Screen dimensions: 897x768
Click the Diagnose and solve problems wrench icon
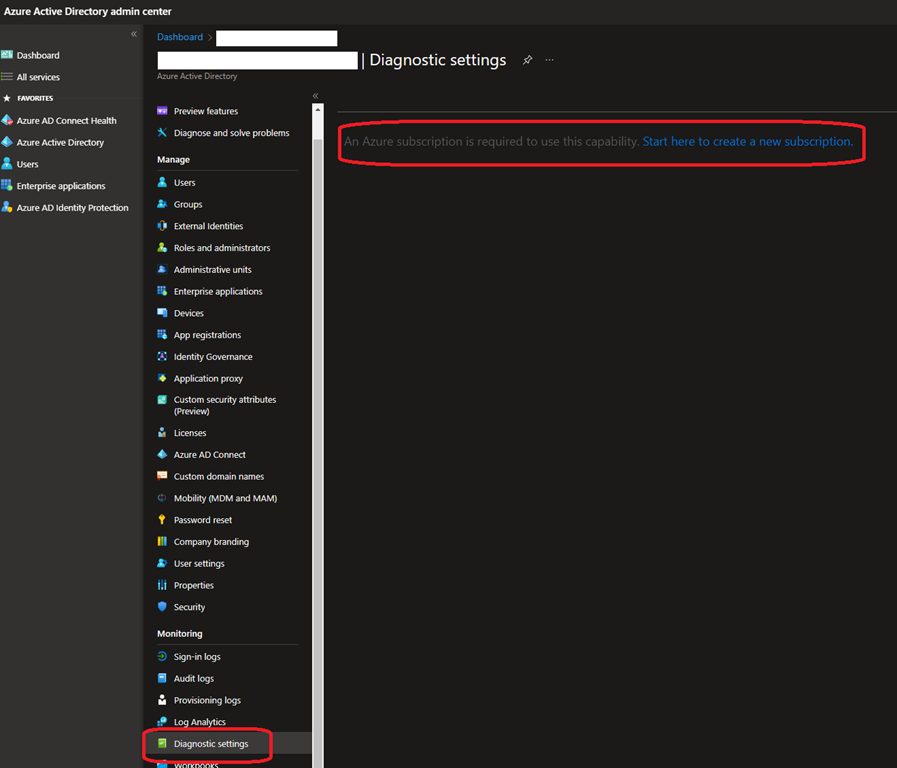coord(162,133)
